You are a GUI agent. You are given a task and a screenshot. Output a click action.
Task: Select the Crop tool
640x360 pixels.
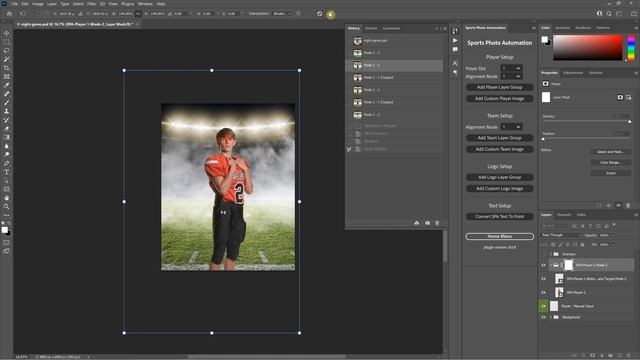pyautogui.click(x=7, y=68)
